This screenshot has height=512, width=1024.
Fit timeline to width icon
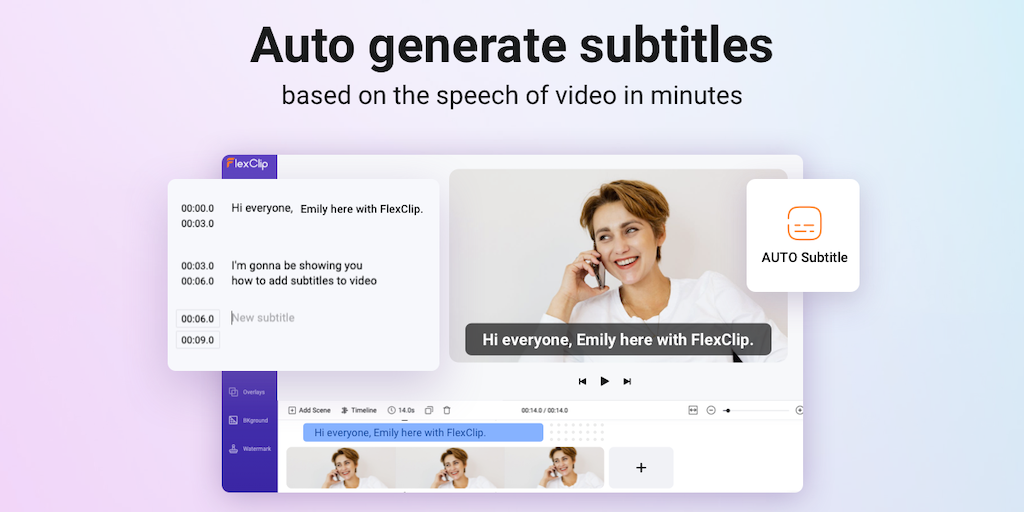pyautogui.click(x=693, y=410)
